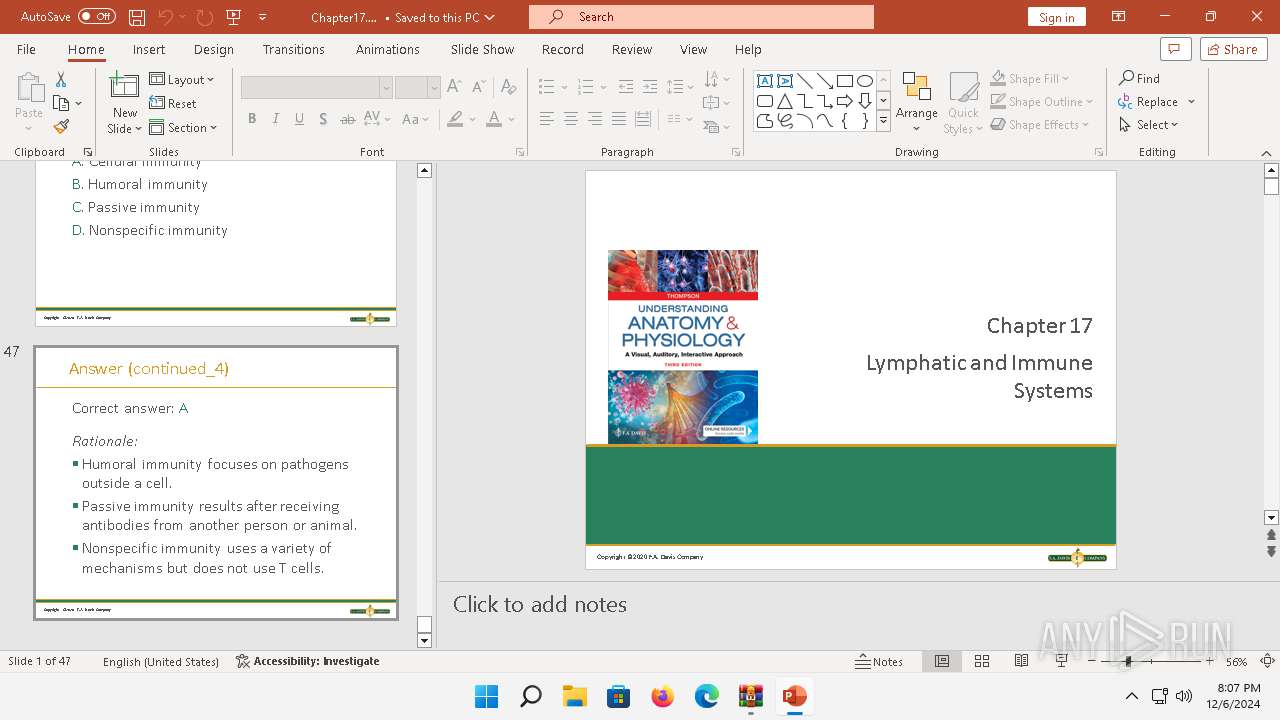The height and width of the screenshot is (720, 1280).
Task: Open File Explorer from taskbar
Action: 574,696
